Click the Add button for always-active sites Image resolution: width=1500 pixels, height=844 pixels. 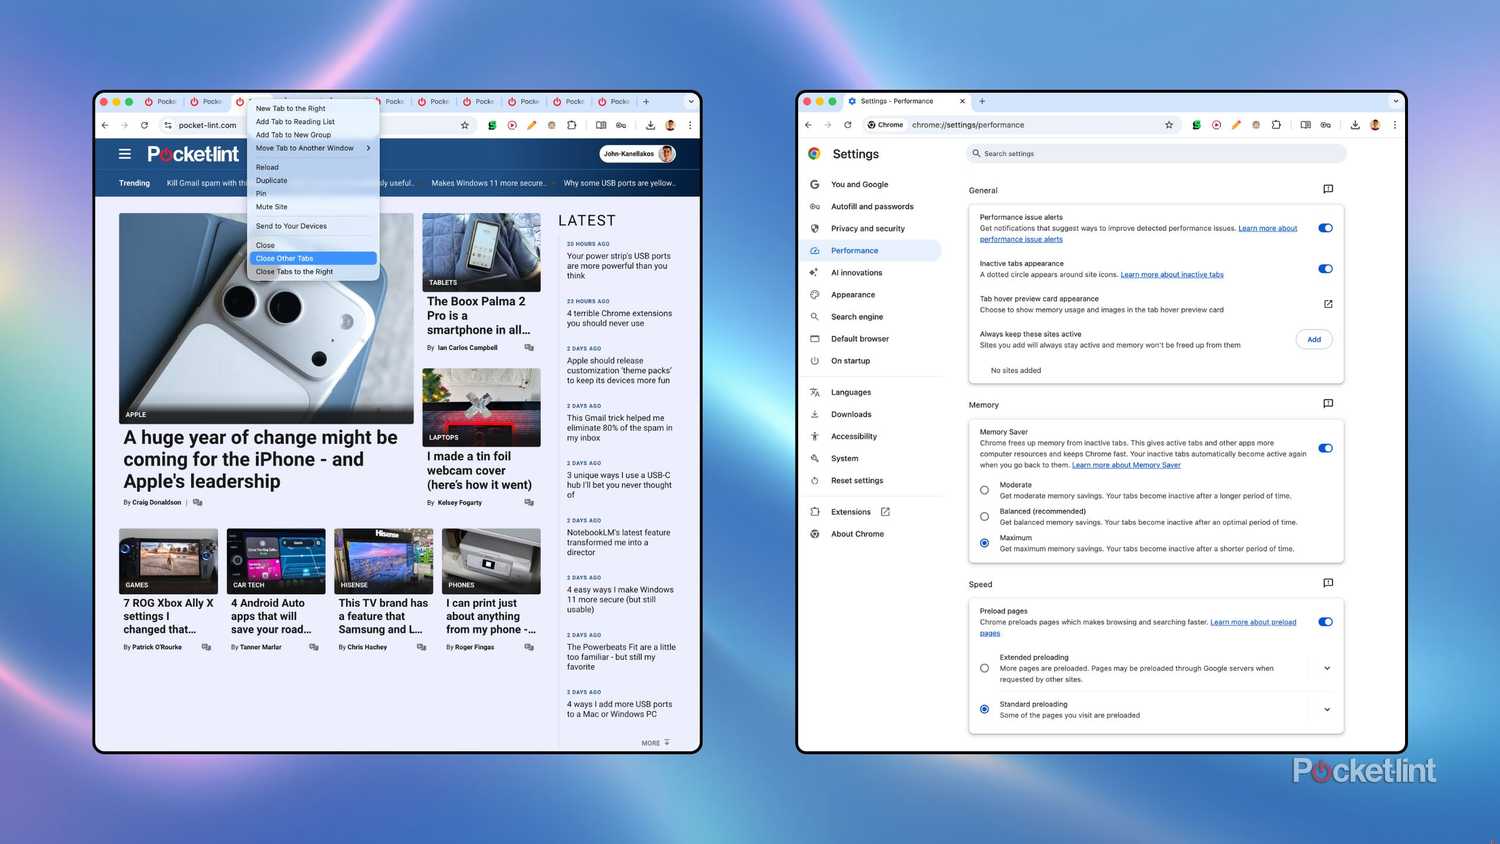1313,339
